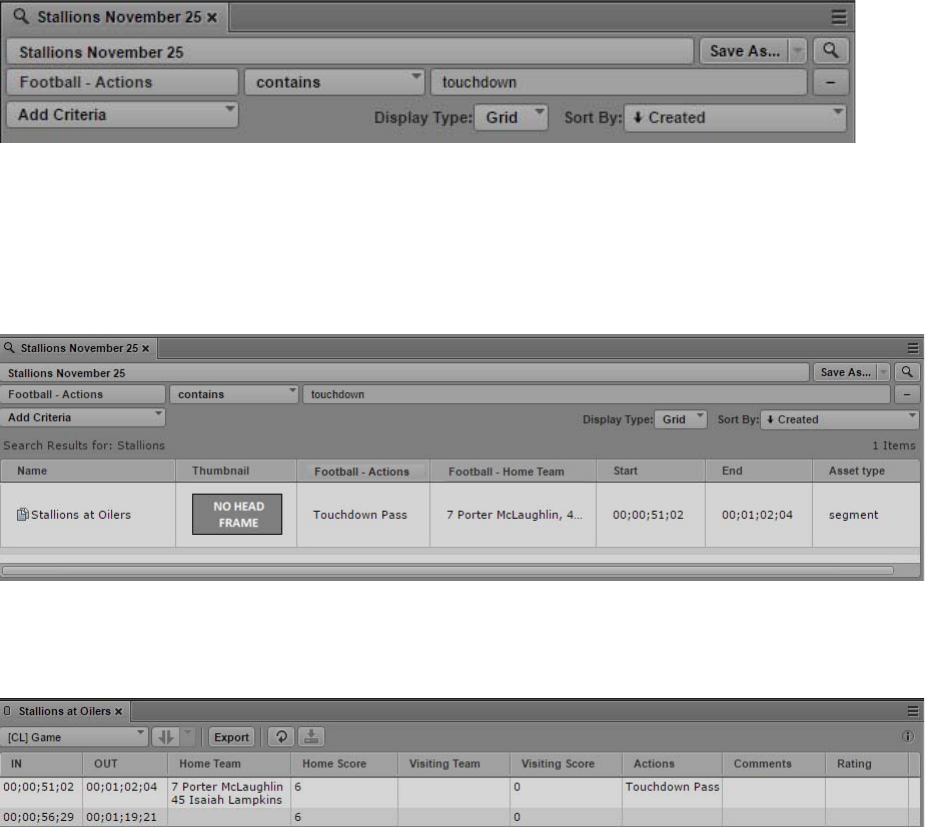Click the Save As... button in the top pane
This screenshot has height=827, width=925.
(x=744, y=51)
